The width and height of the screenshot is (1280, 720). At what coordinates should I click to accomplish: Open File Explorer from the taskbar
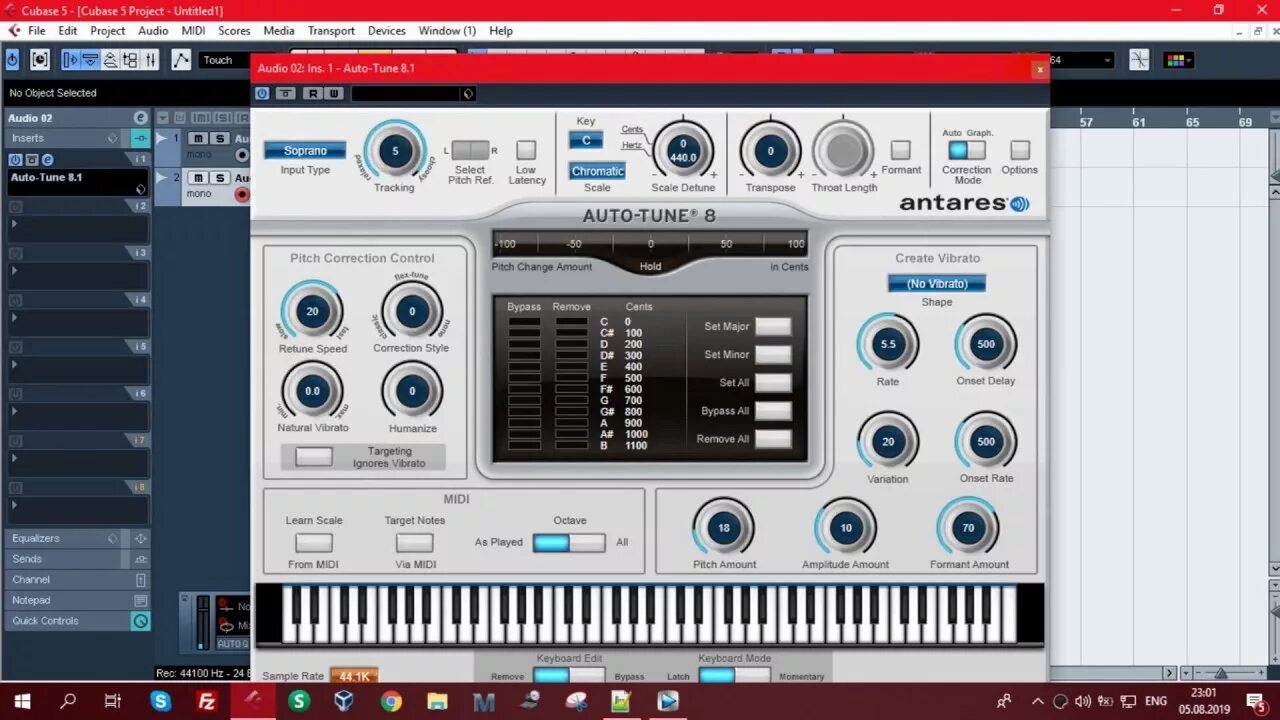437,701
